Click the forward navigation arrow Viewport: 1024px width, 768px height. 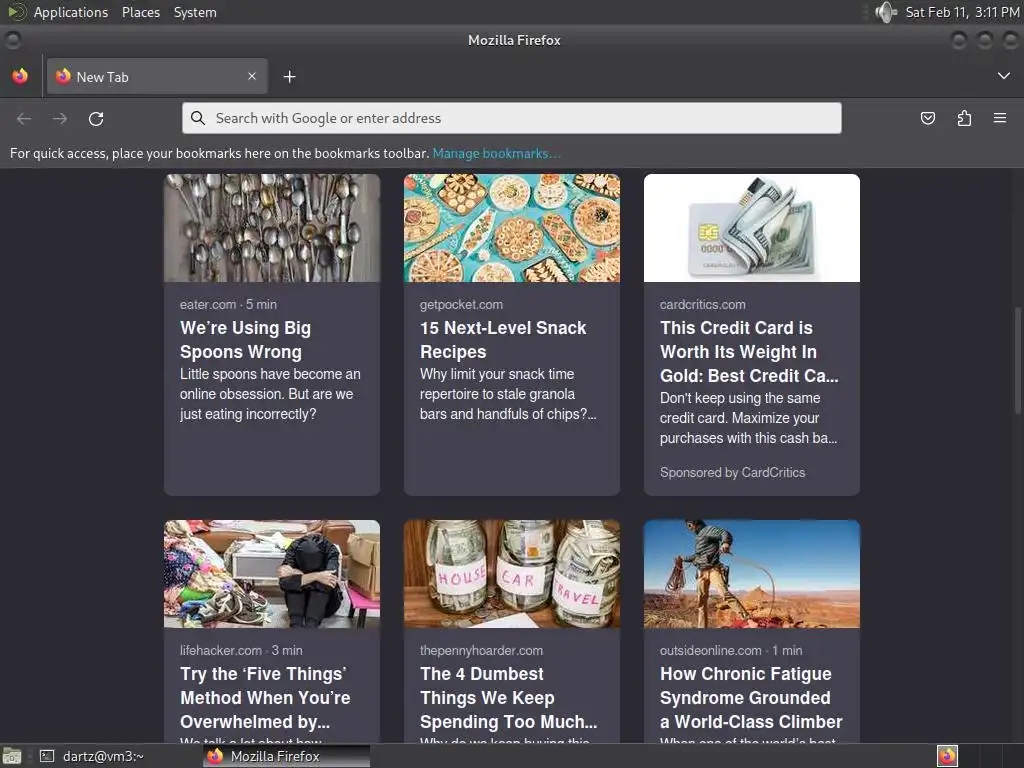pos(60,118)
